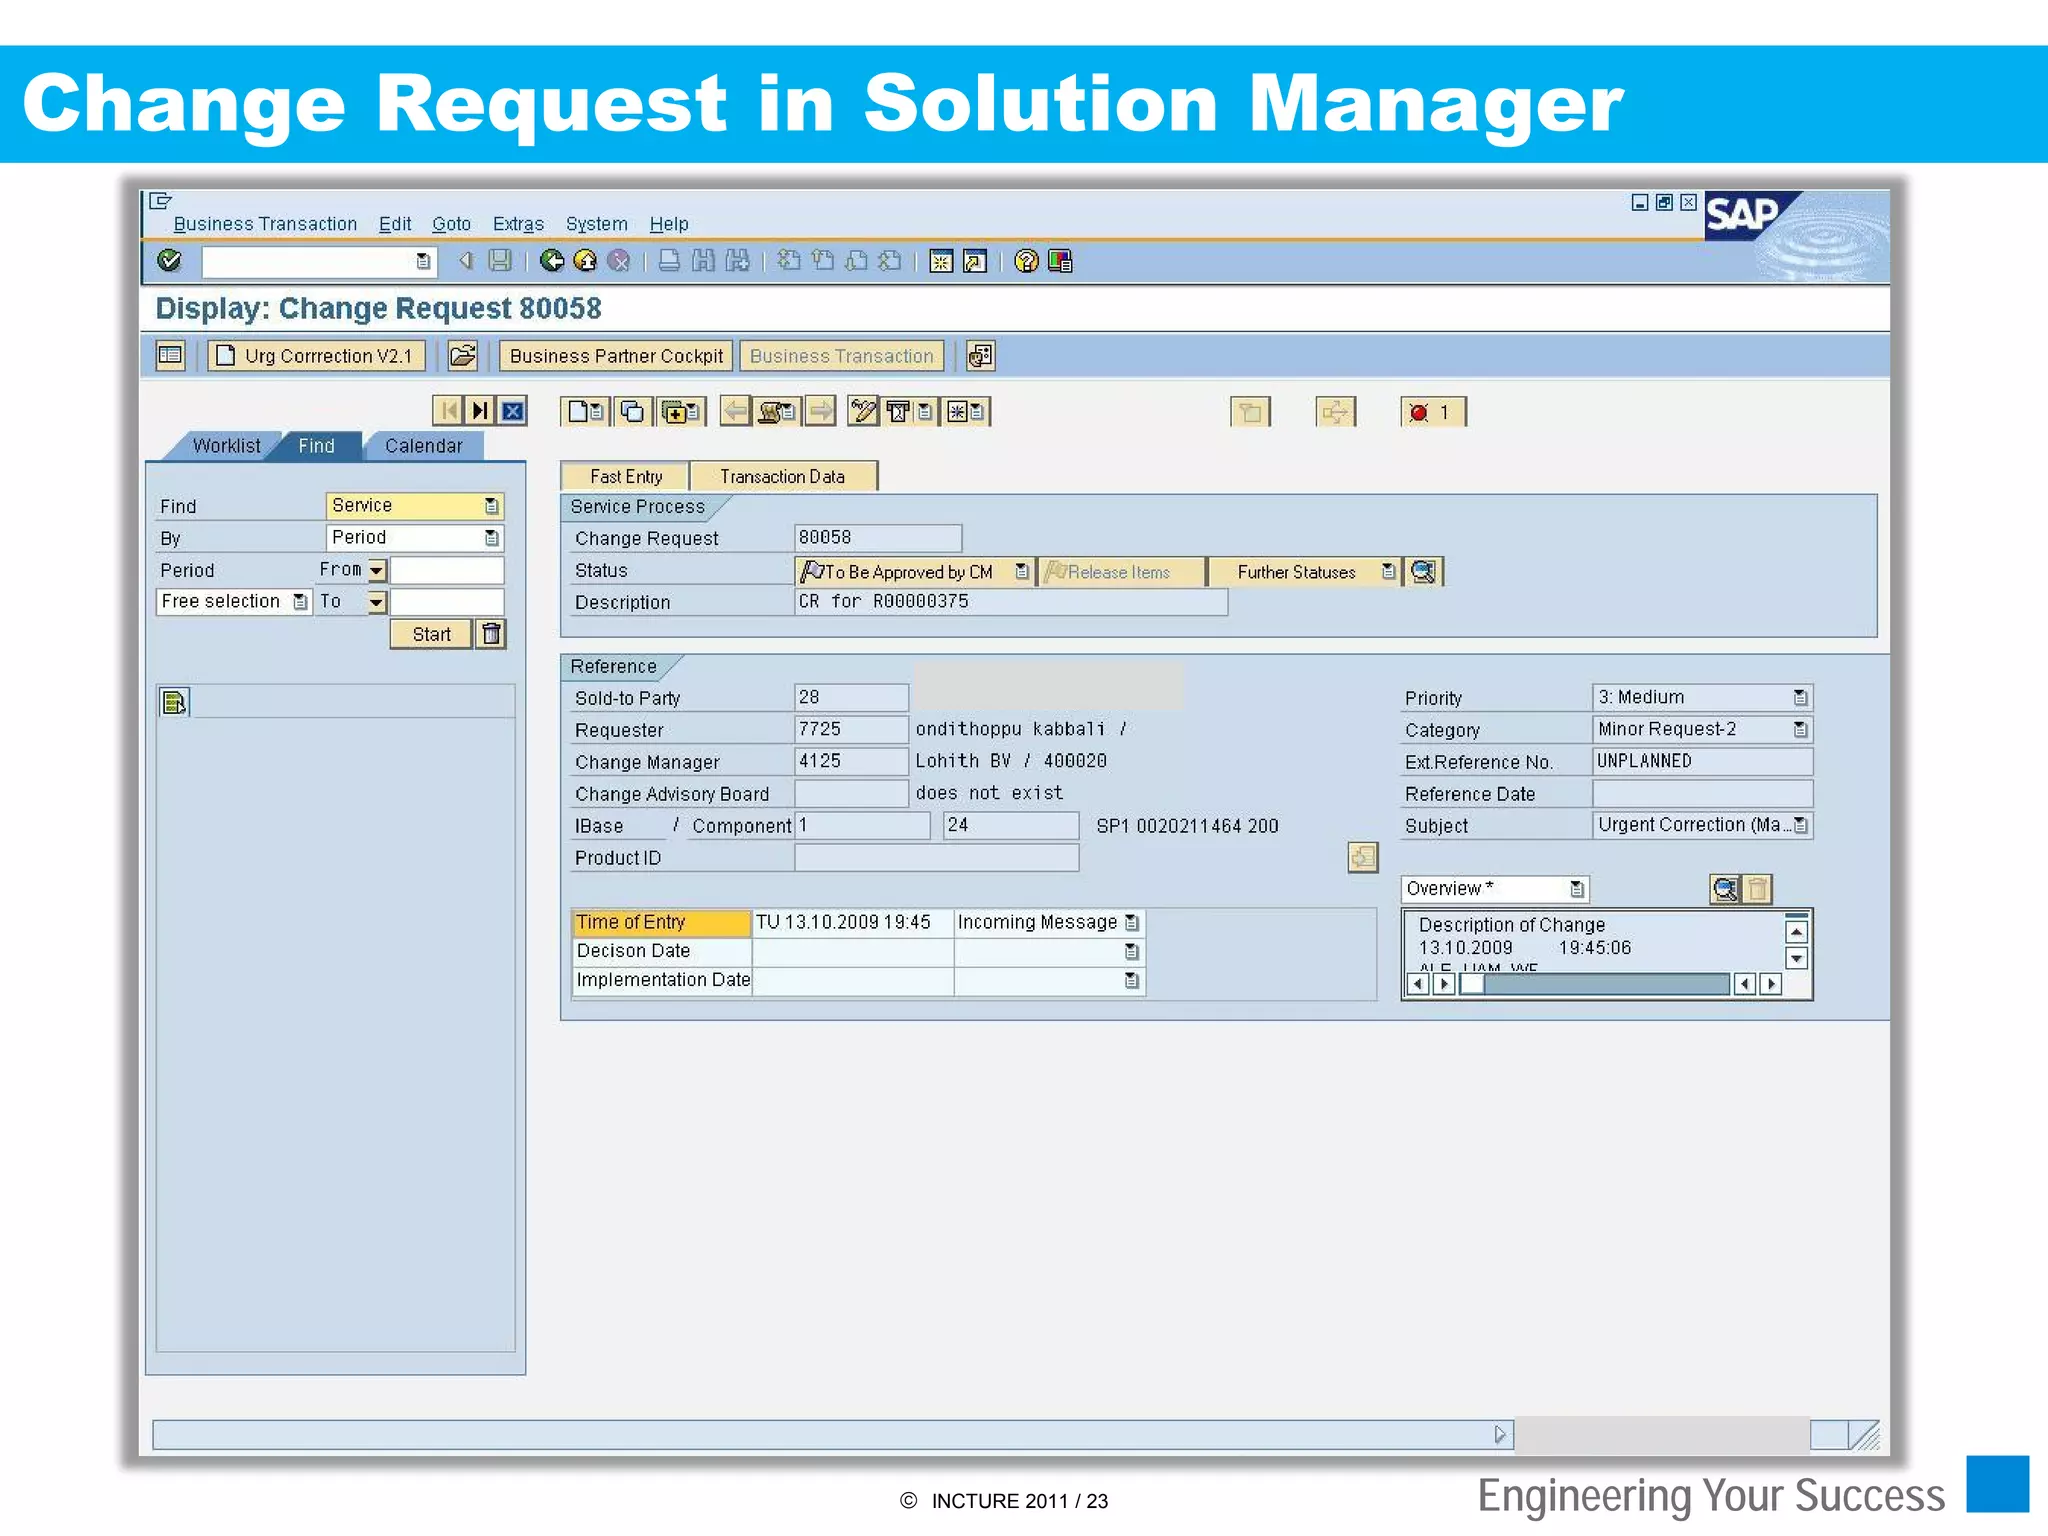Expand the Further Statuses dropdown
The image size is (2048, 1536).
tap(1388, 572)
